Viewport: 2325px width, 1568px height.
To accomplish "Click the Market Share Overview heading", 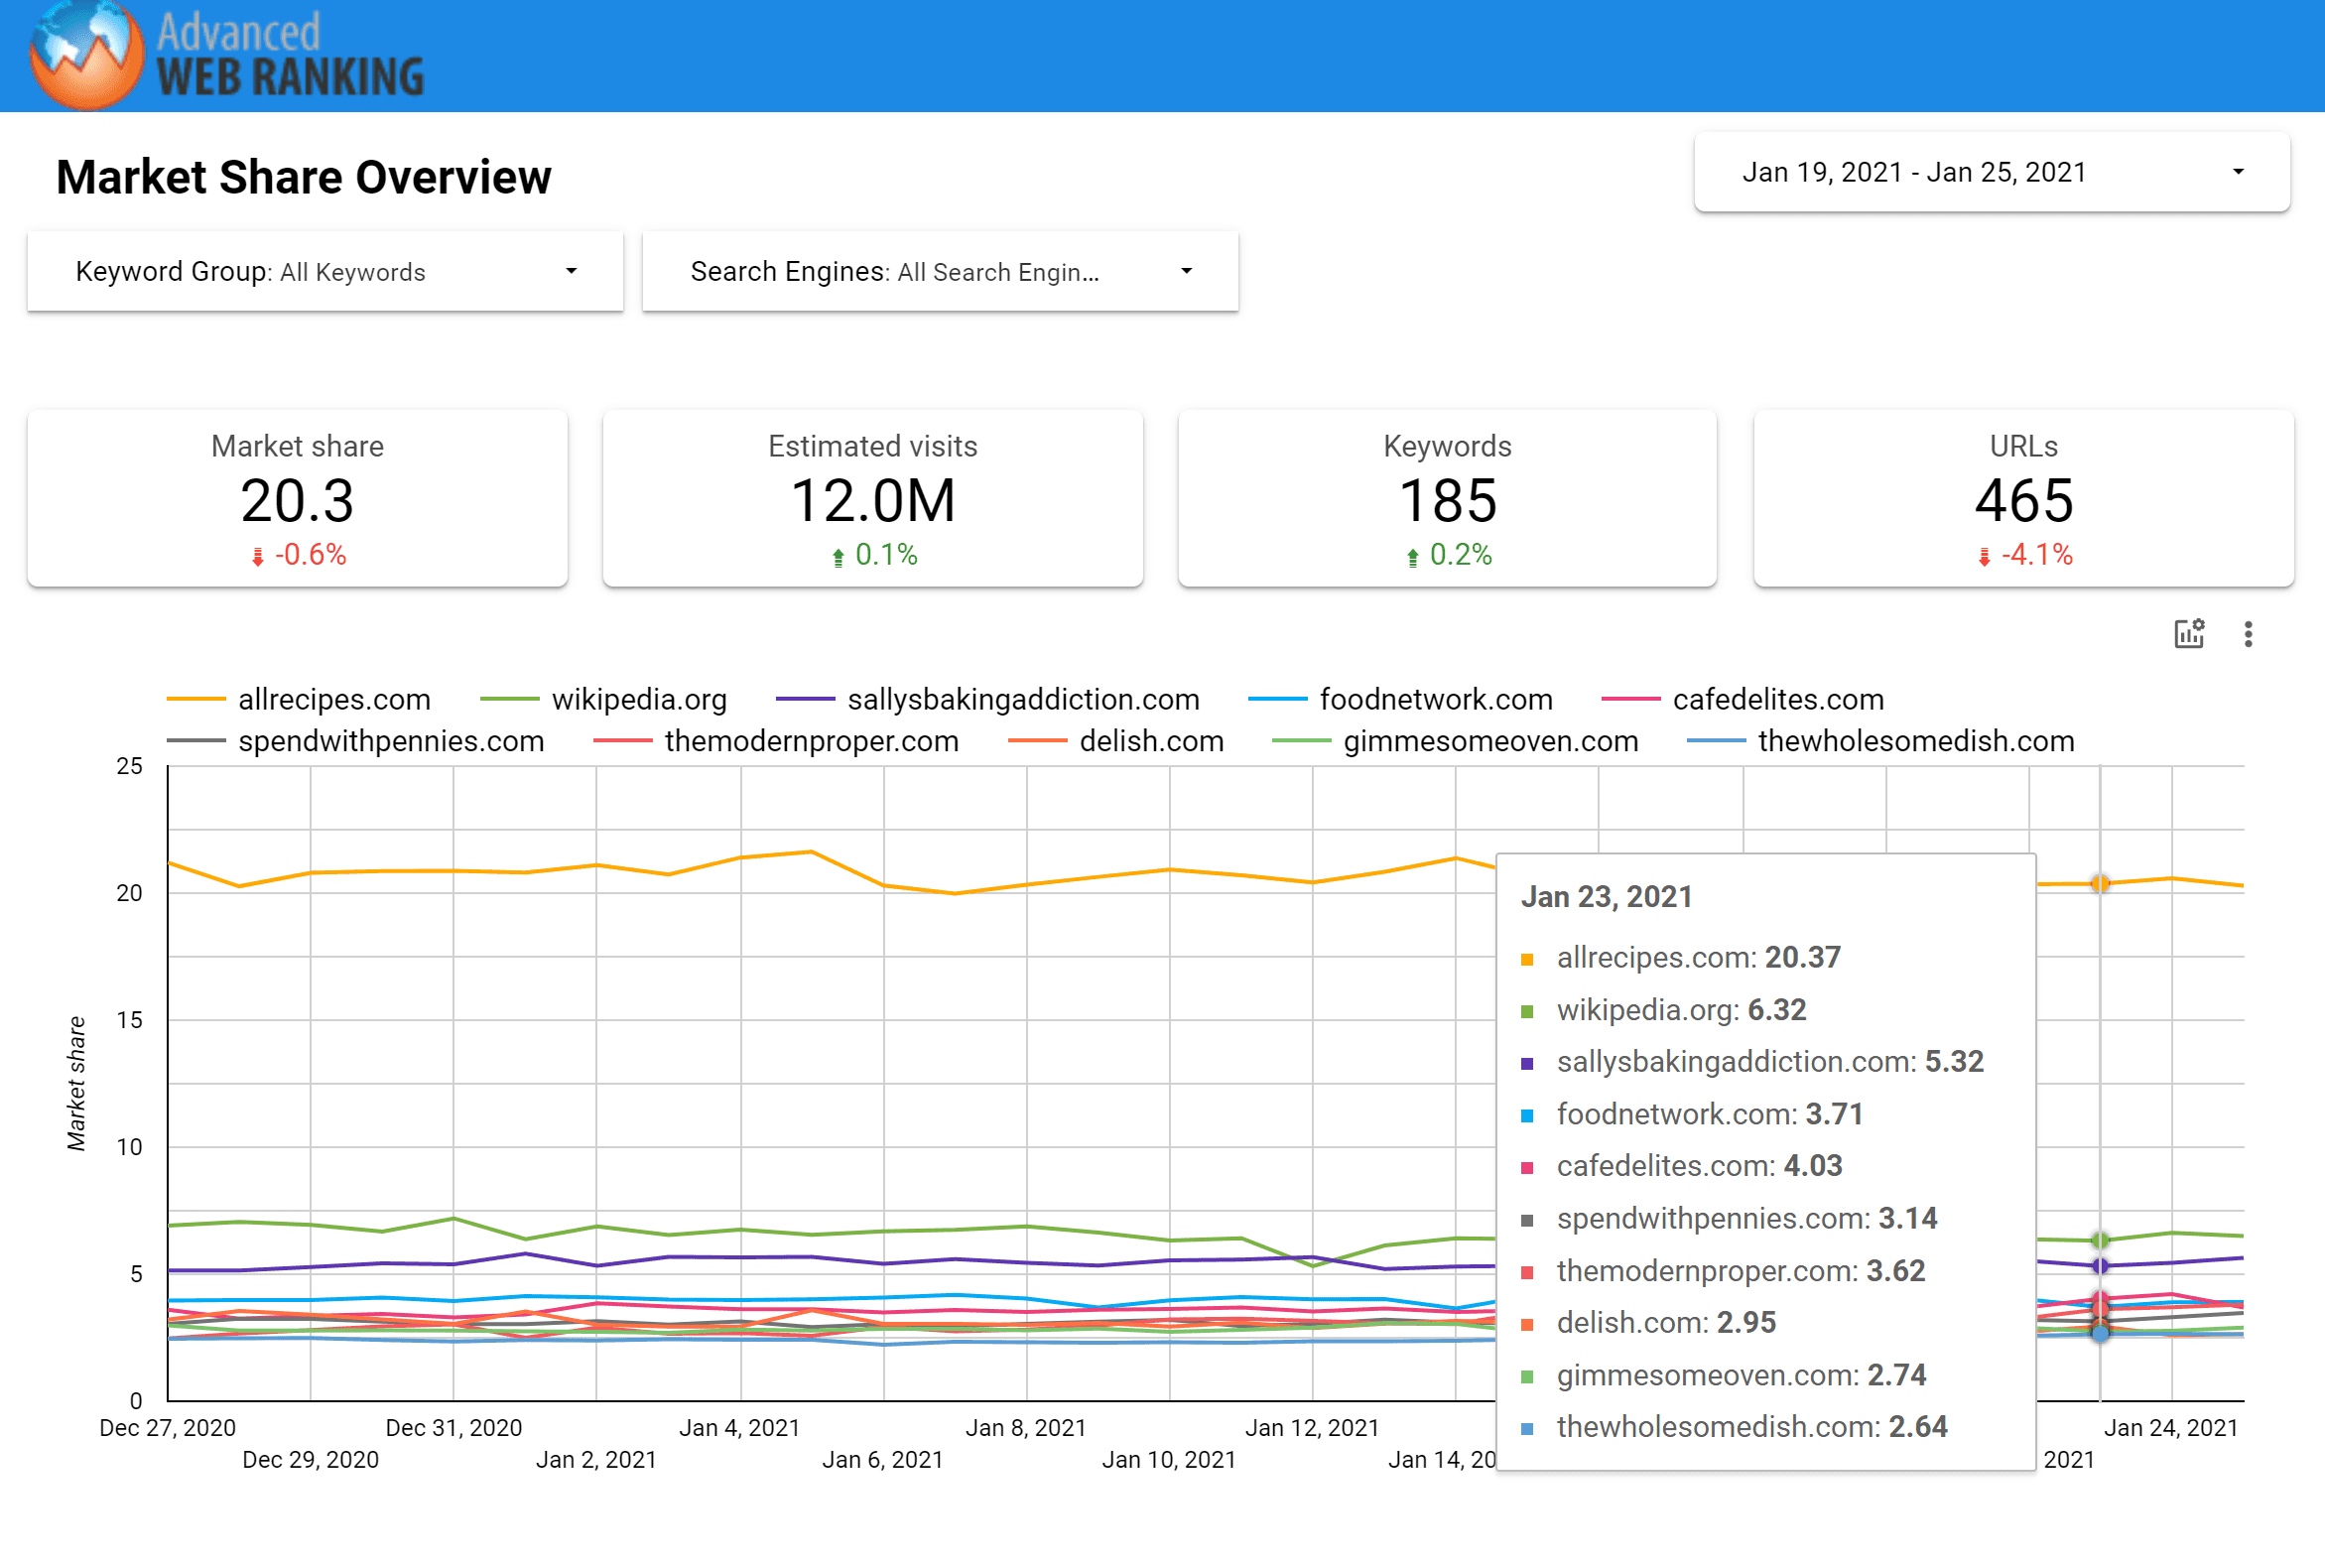I will pyautogui.click(x=303, y=177).
